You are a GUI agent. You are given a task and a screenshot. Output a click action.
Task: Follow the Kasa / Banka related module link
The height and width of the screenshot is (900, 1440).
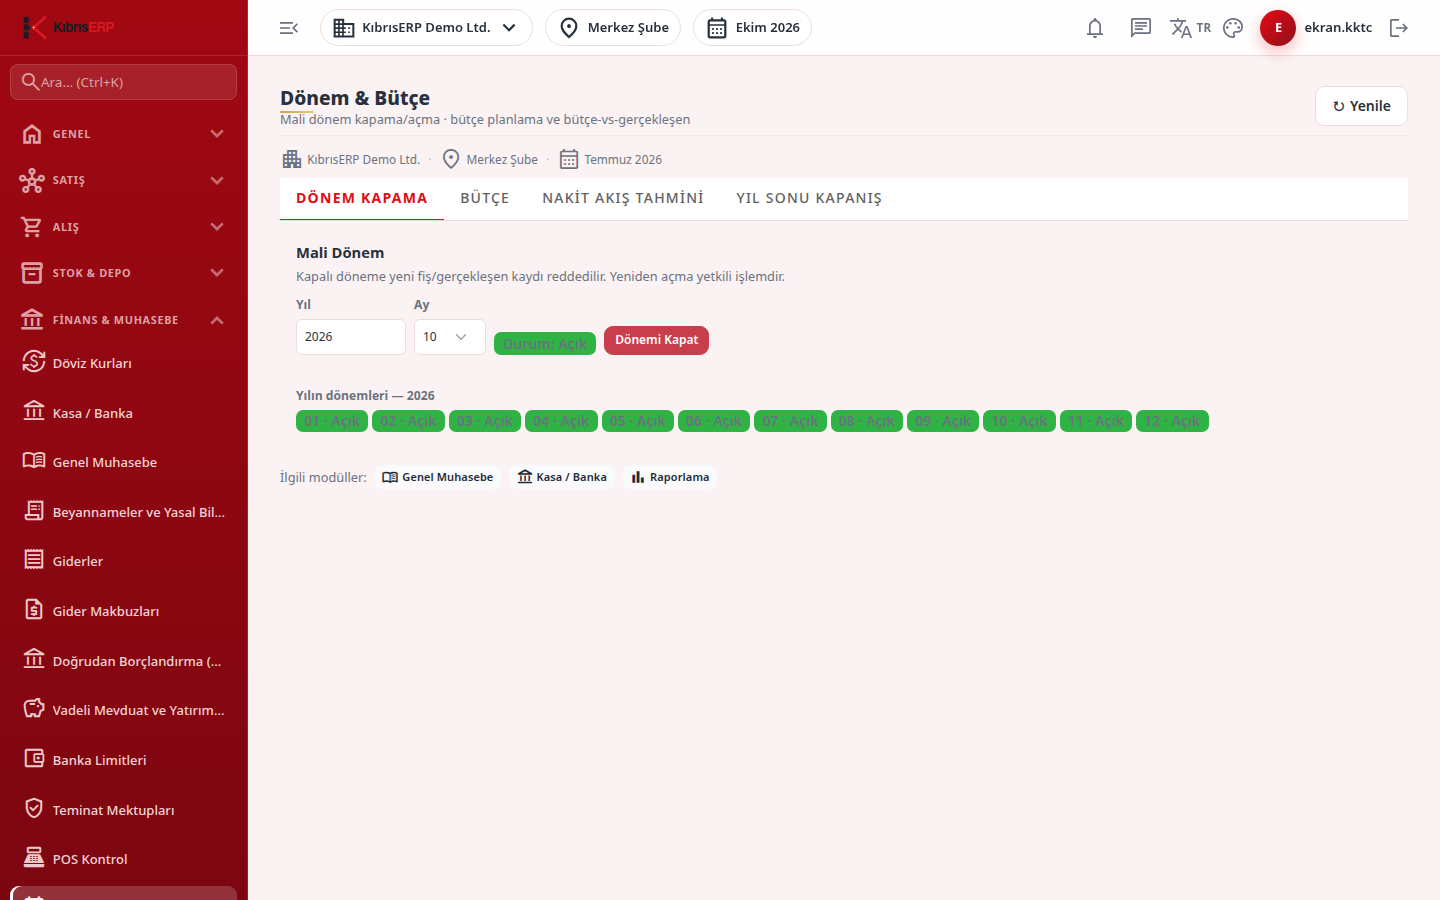pos(562,477)
